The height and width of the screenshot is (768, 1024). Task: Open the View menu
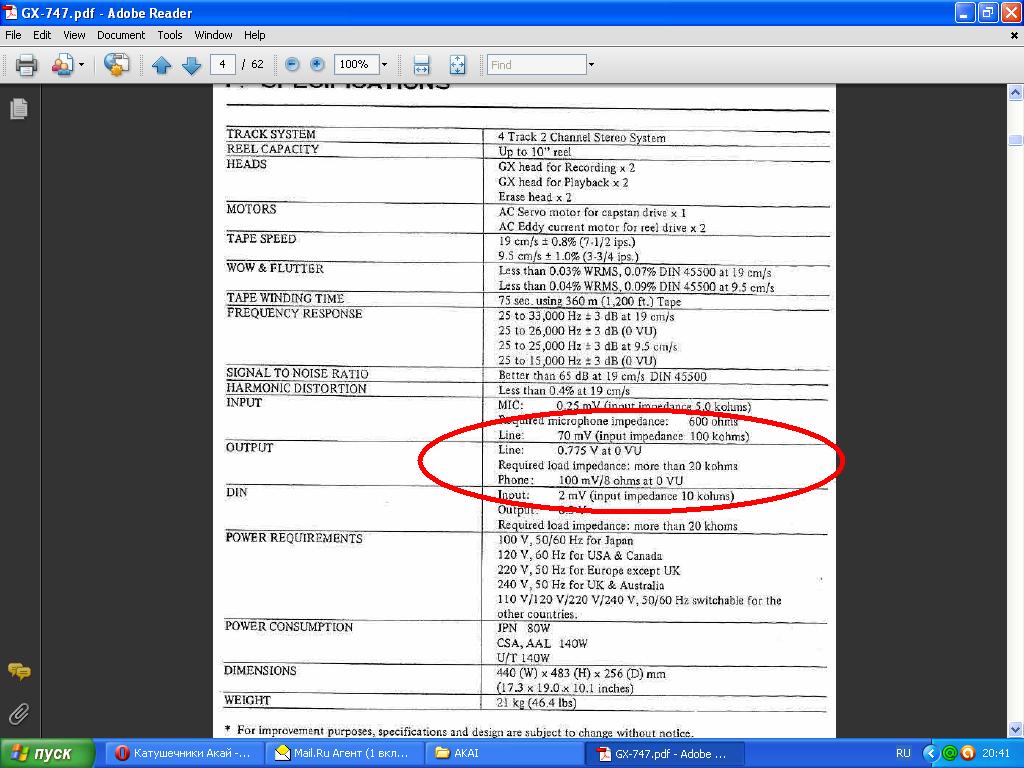coord(74,35)
